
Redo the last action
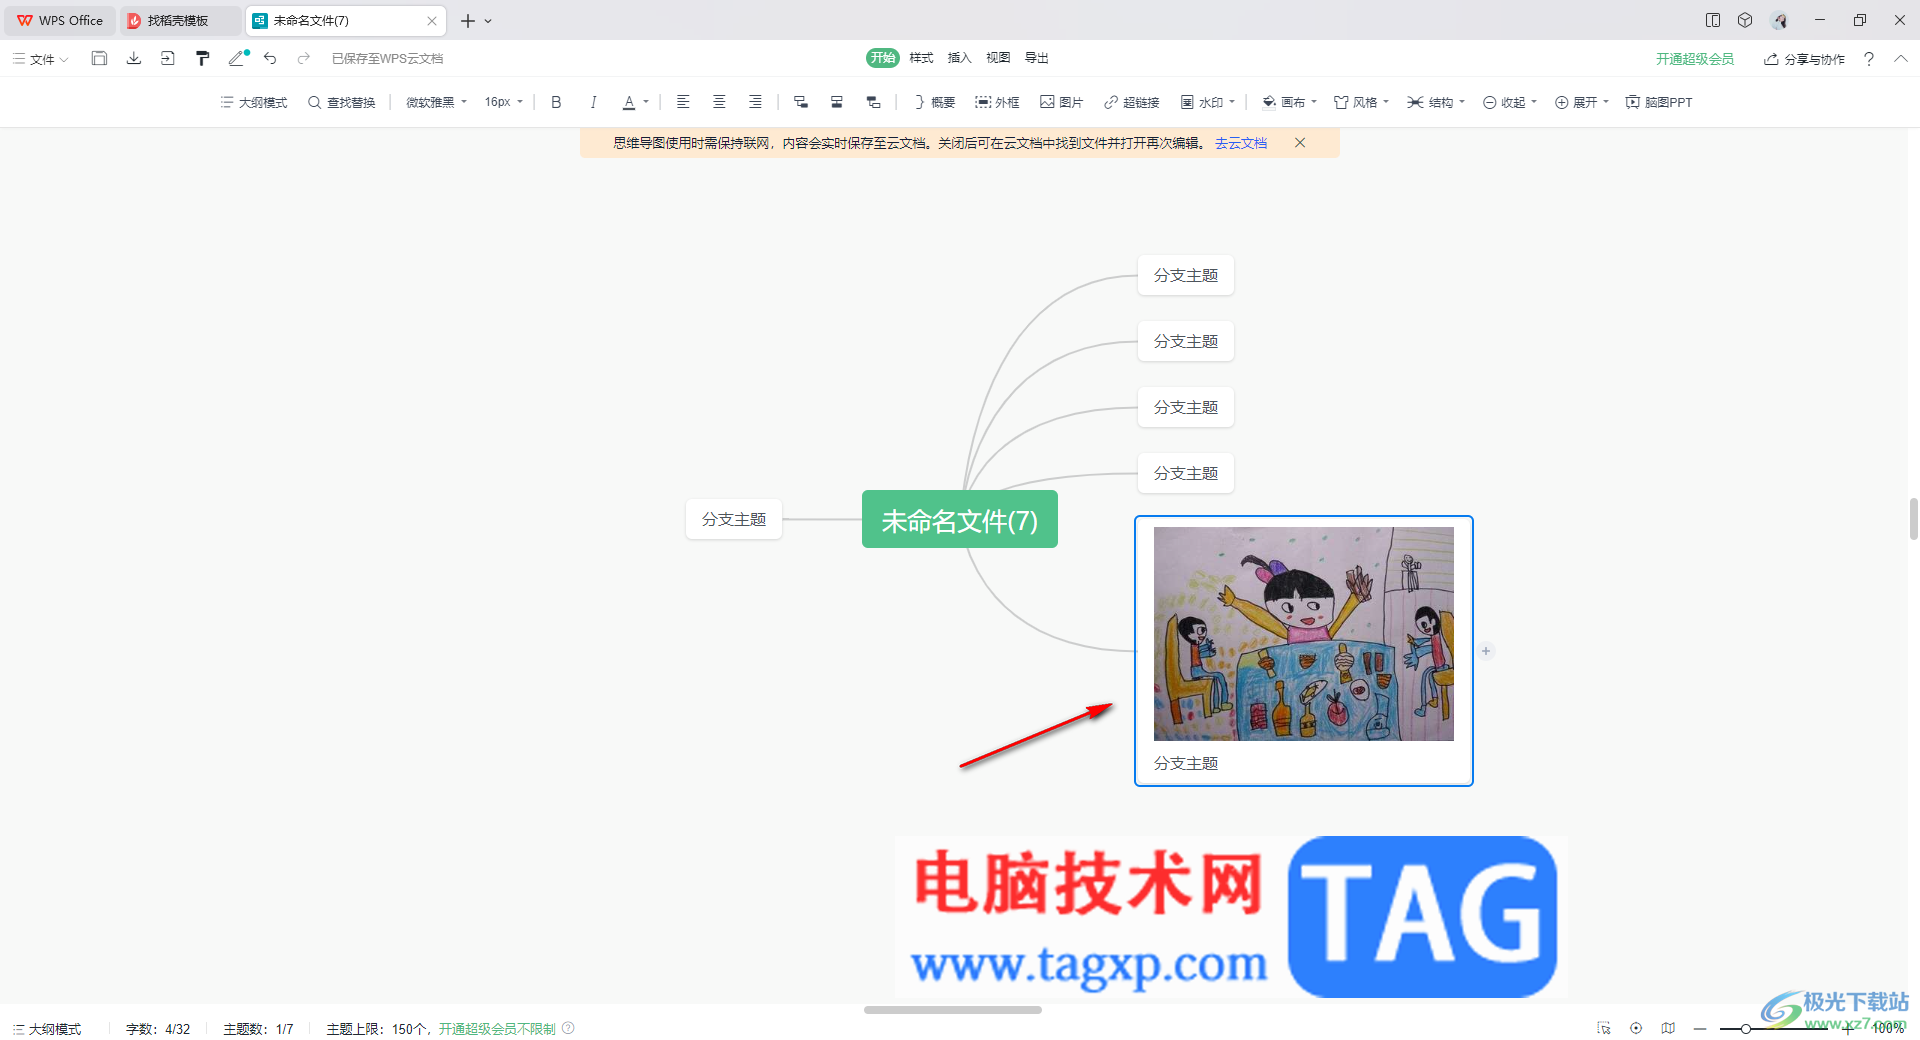coord(304,59)
